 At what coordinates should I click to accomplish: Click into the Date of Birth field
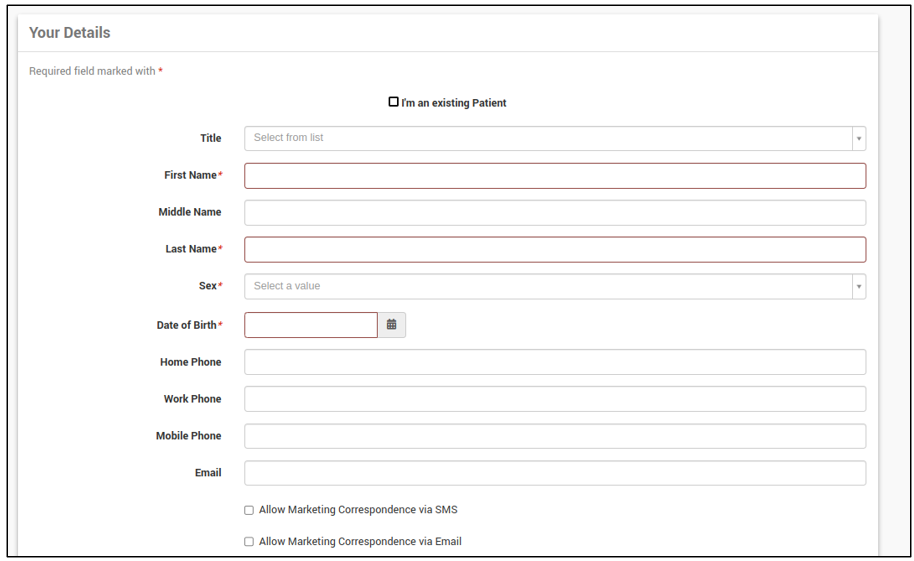point(311,325)
